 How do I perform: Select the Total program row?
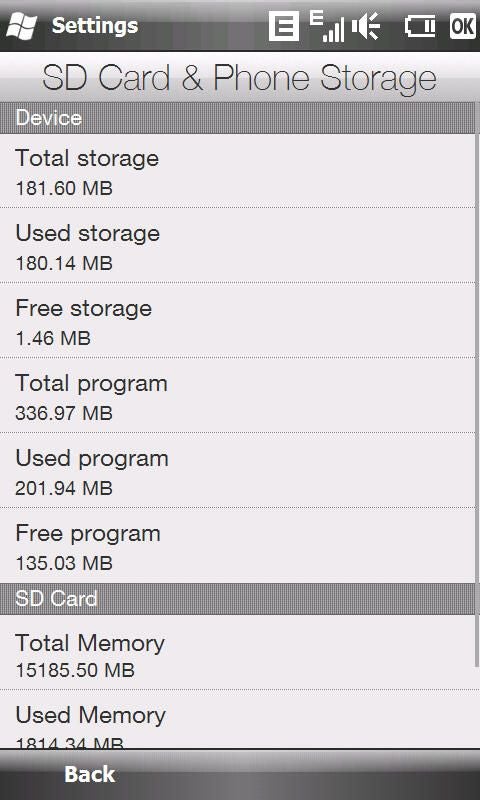click(x=237, y=395)
